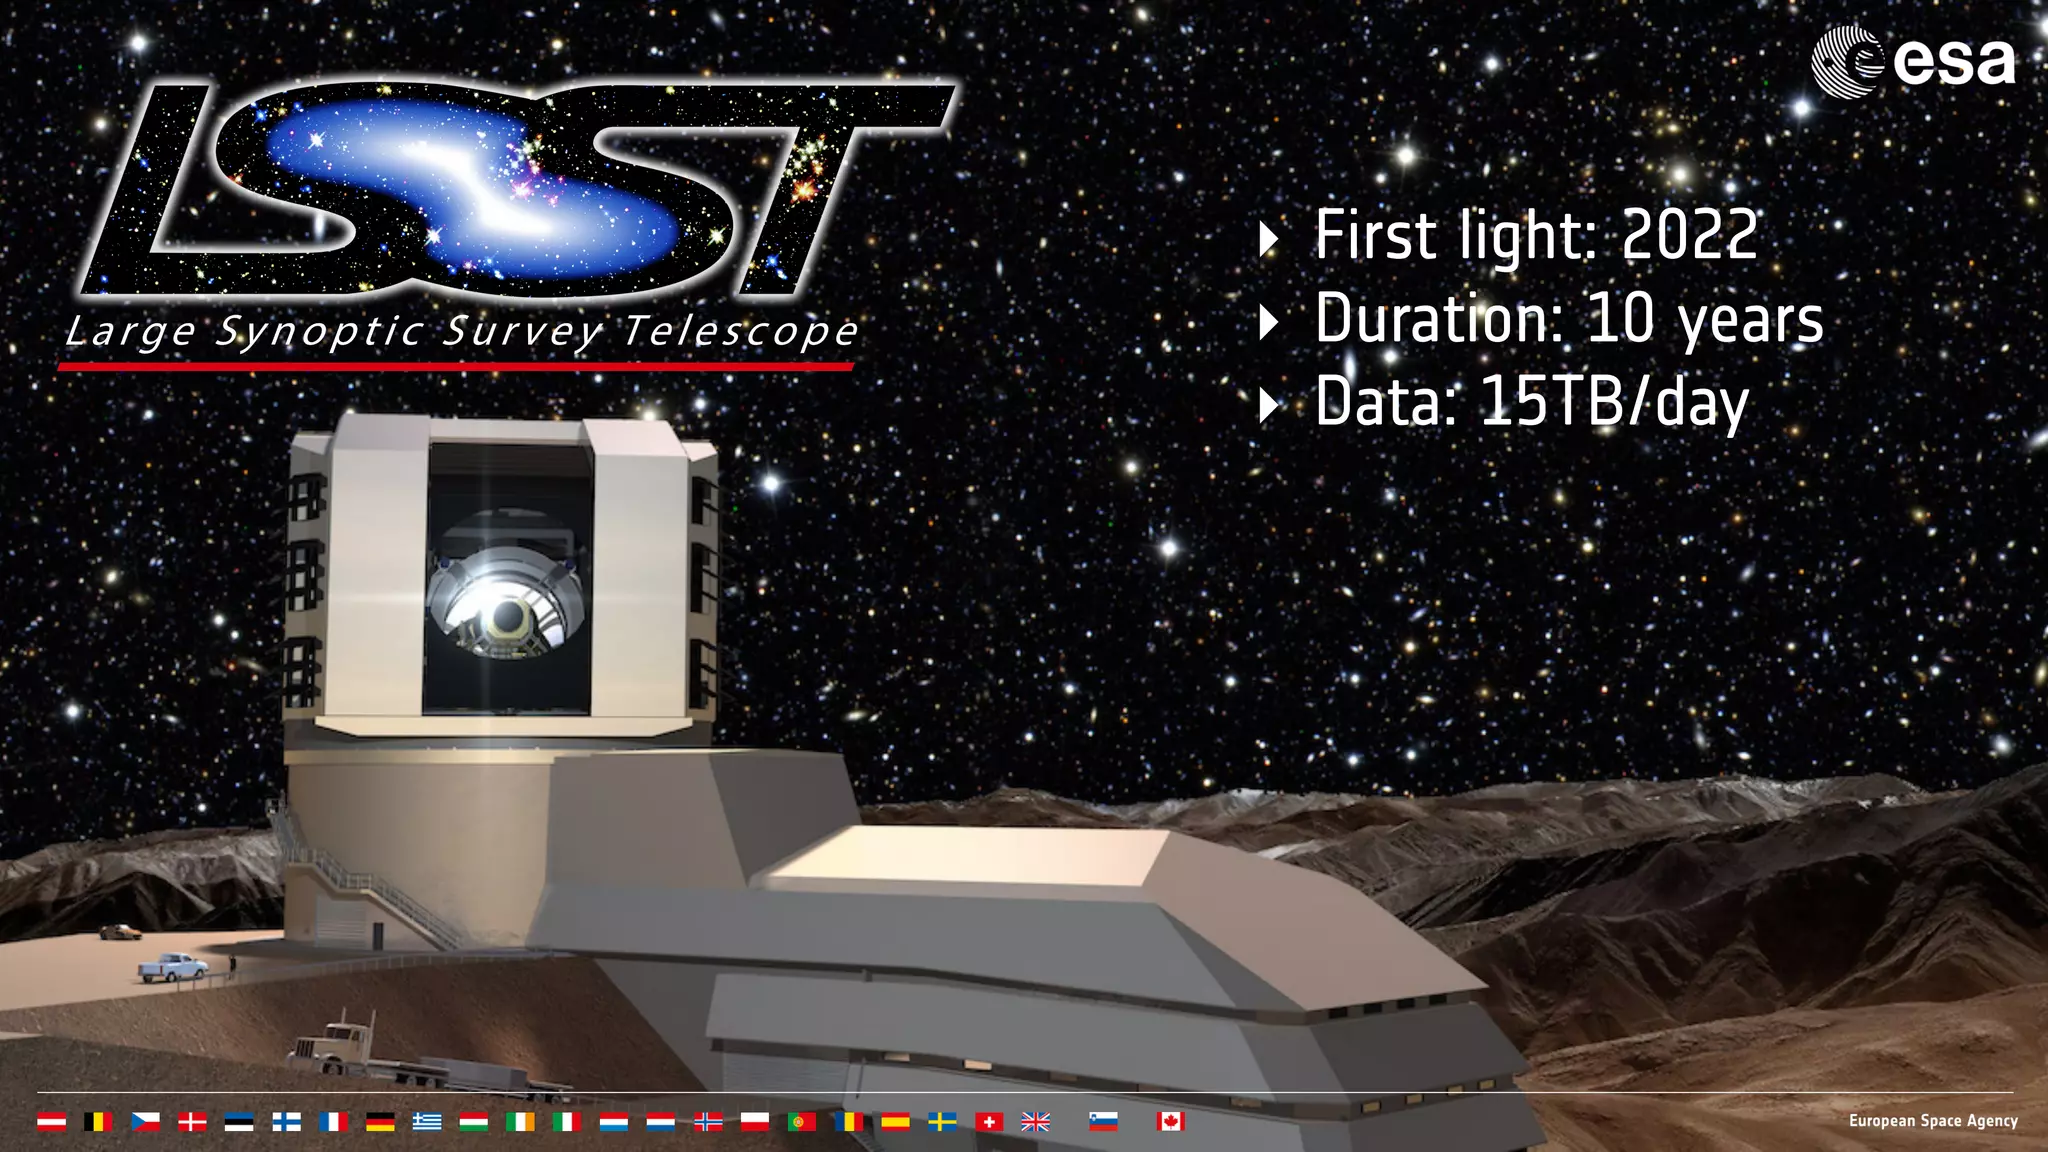Click the Germany flag icon

pos(380,1122)
